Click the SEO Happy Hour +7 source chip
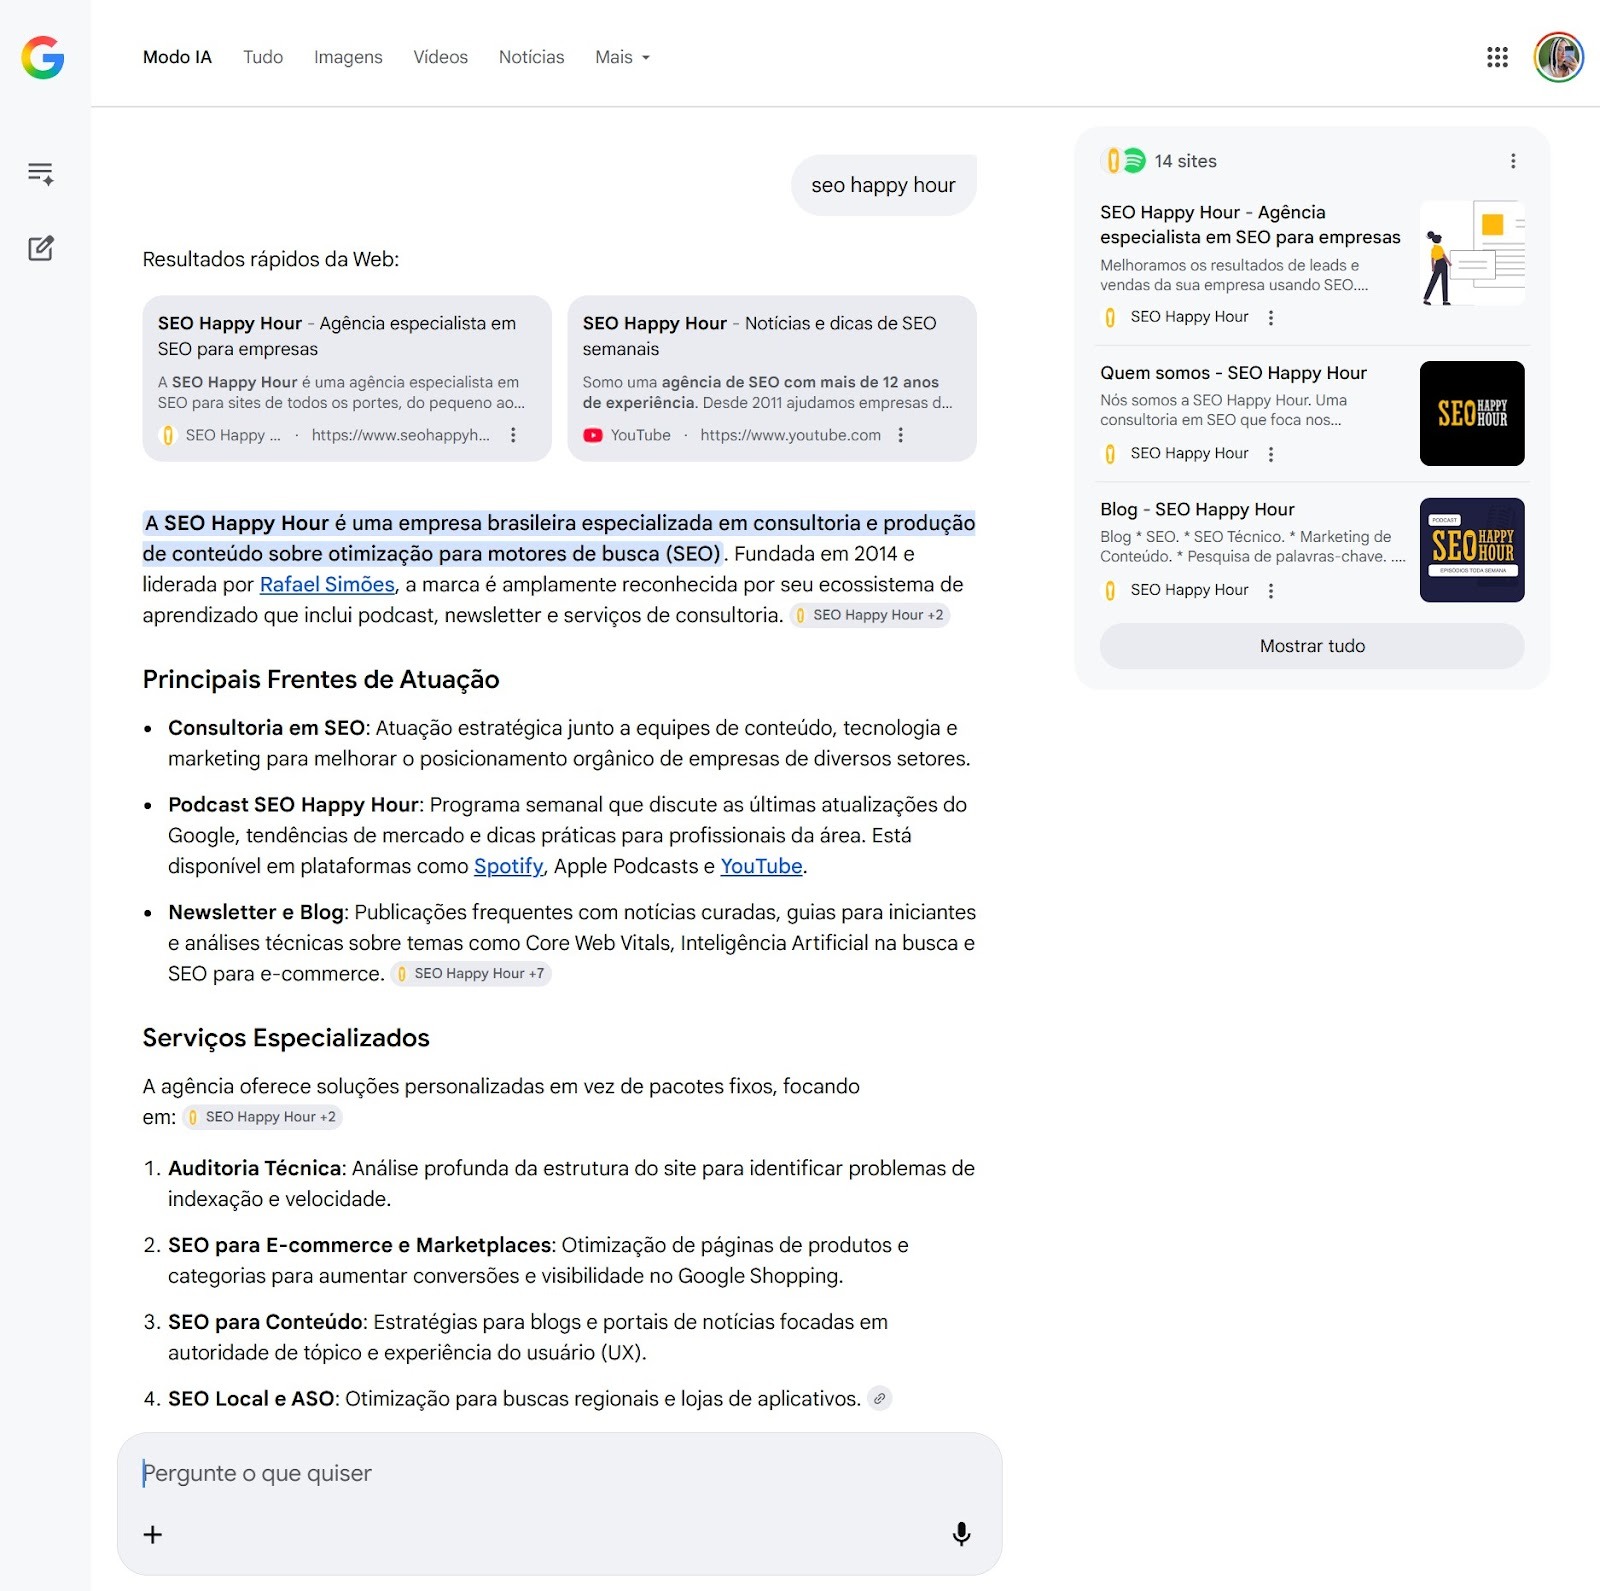This screenshot has width=1600, height=1591. (471, 974)
